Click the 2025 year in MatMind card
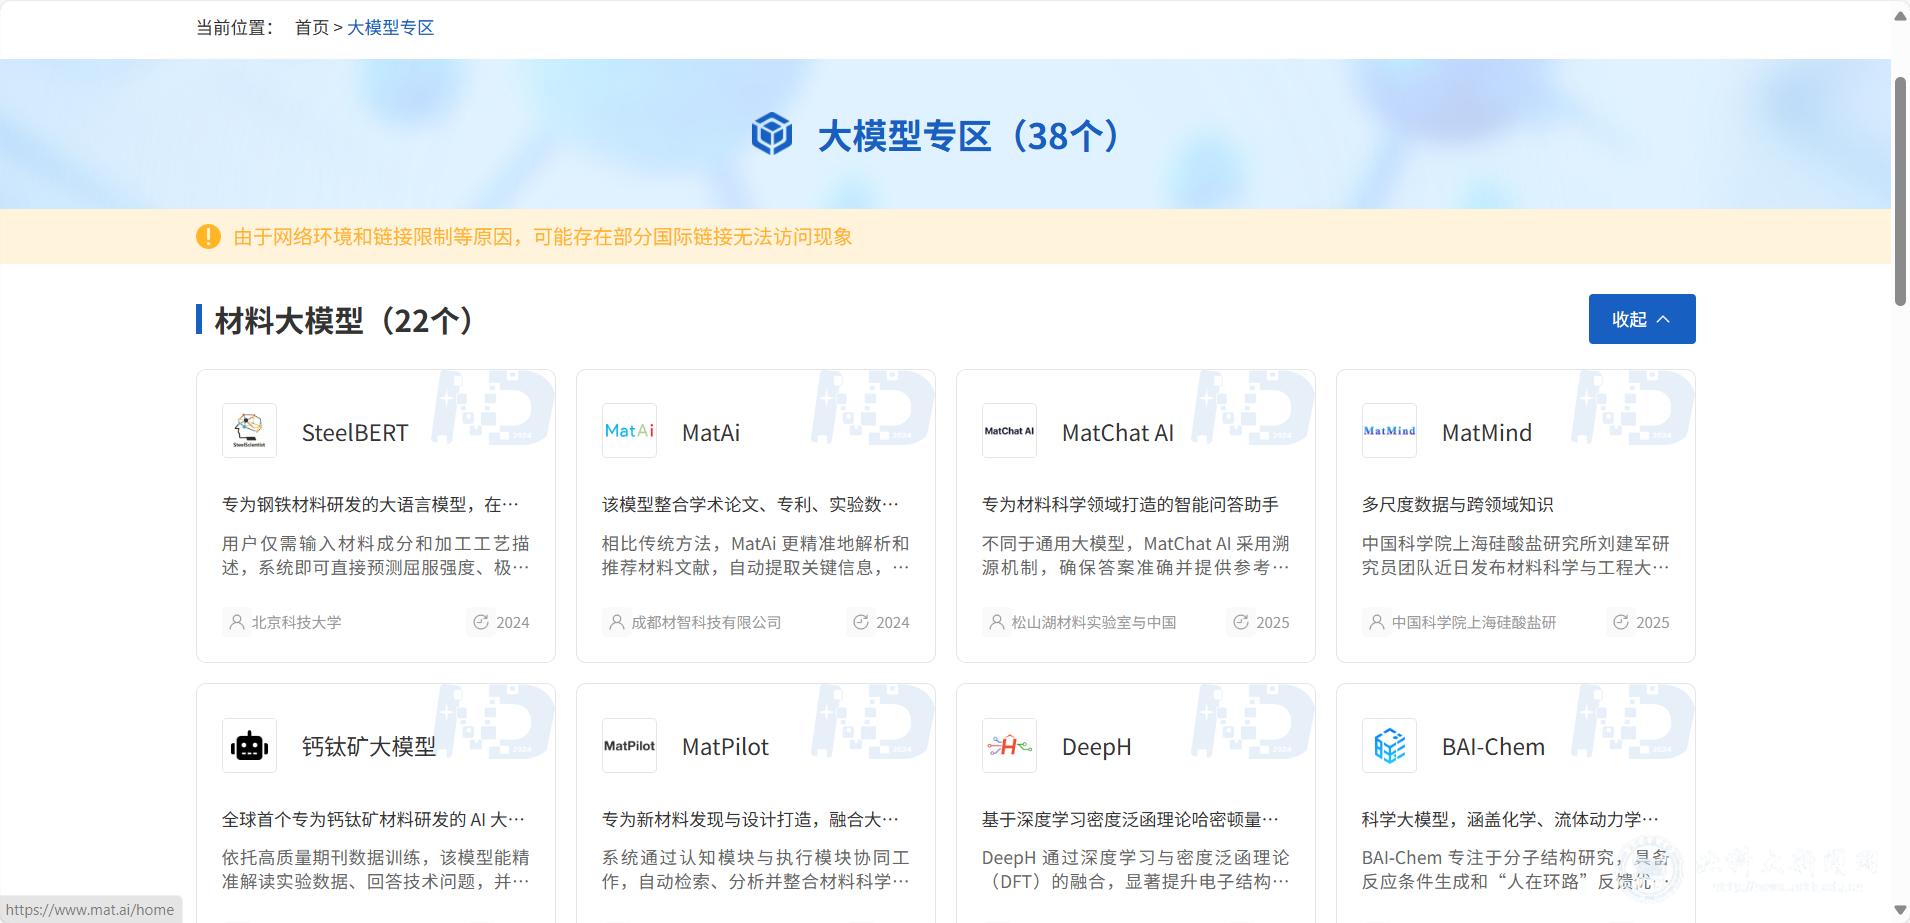Viewport: 1910px width, 923px height. coord(1653,622)
